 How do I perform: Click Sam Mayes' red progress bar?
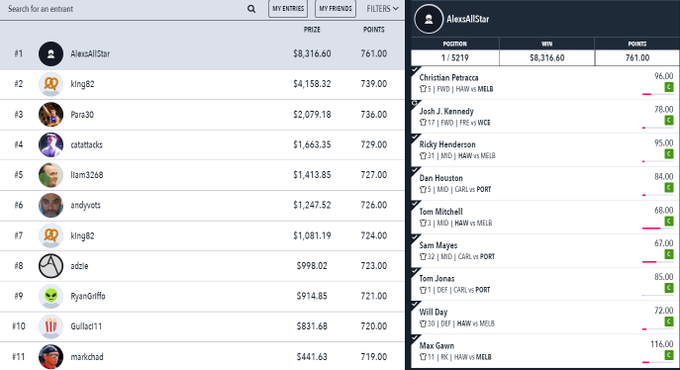649,262
